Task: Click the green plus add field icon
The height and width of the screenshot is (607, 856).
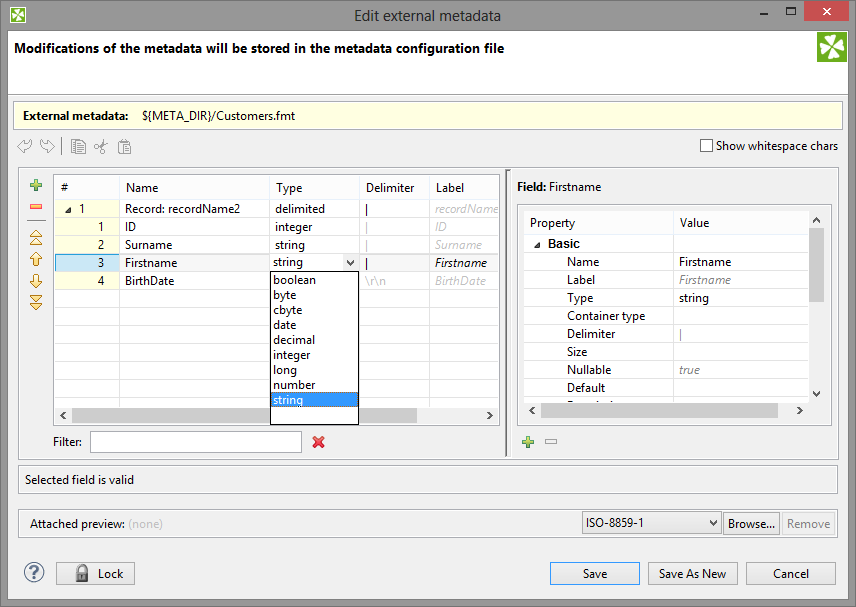Action: point(36,186)
